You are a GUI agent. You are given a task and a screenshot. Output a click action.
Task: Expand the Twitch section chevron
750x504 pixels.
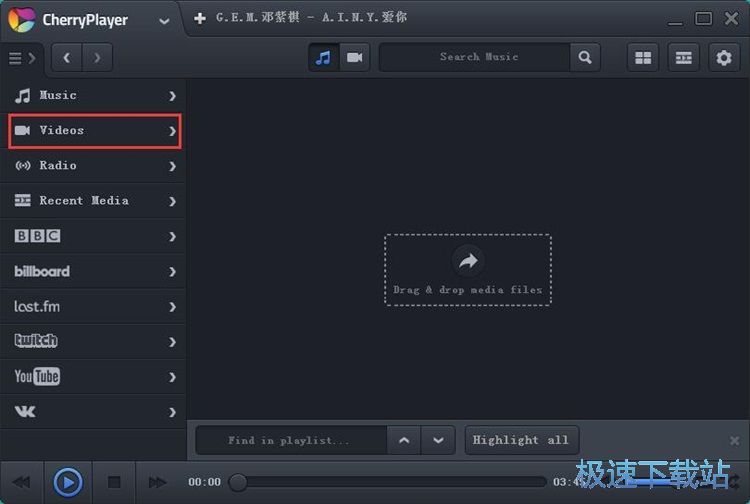(x=172, y=342)
